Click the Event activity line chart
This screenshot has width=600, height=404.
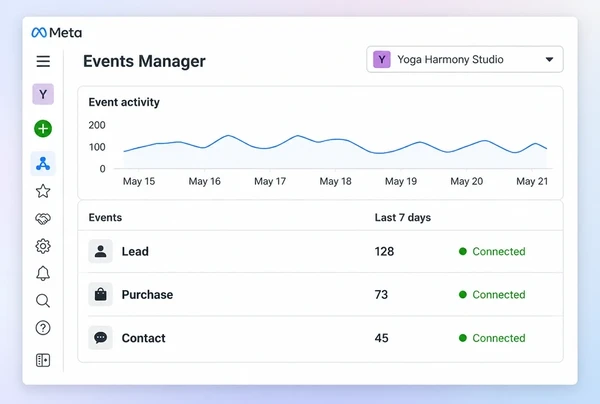click(x=335, y=151)
